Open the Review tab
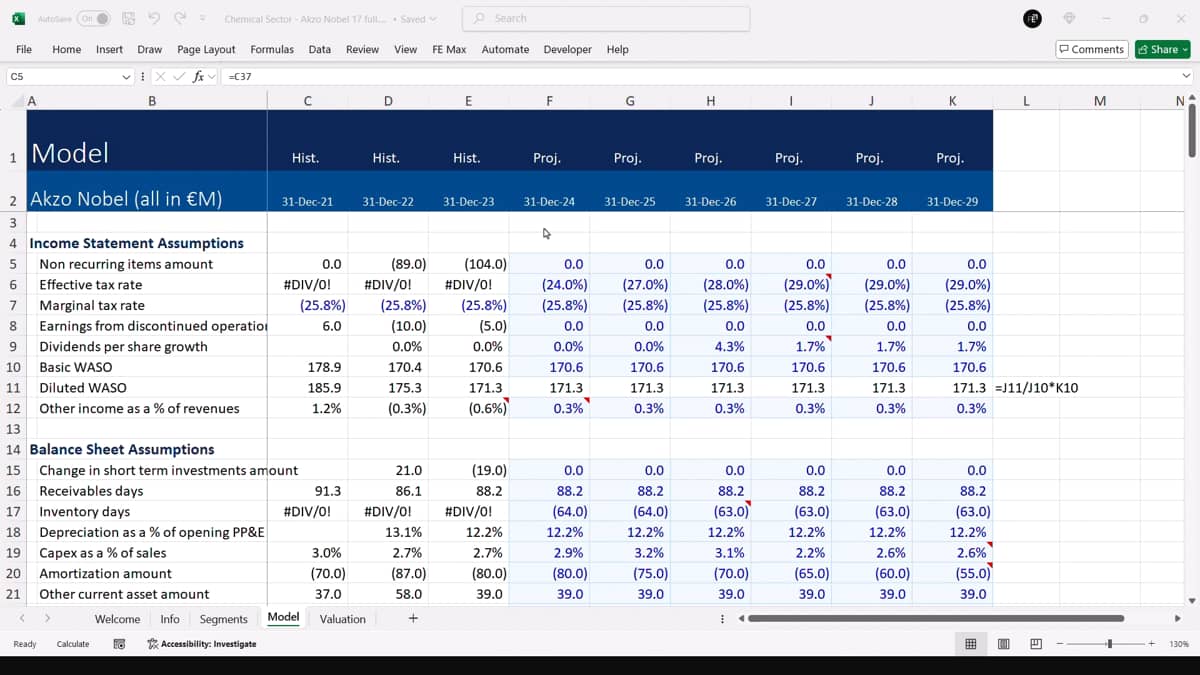Image resolution: width=1200 pixels, height=675 pixels. coord(363,49)
